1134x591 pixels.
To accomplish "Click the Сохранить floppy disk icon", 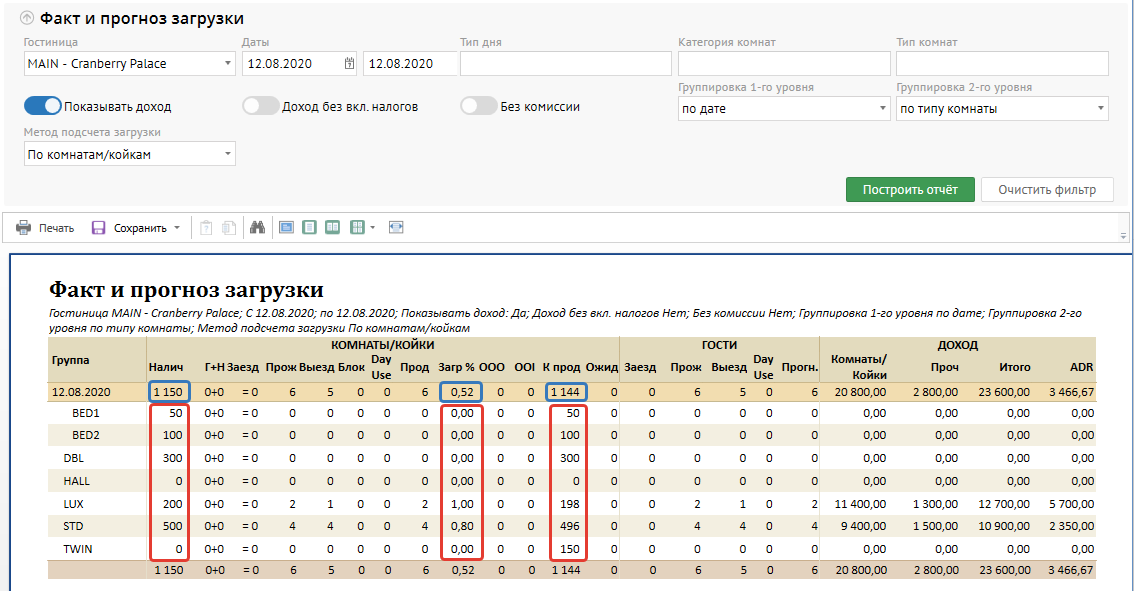I will point(99,228).
